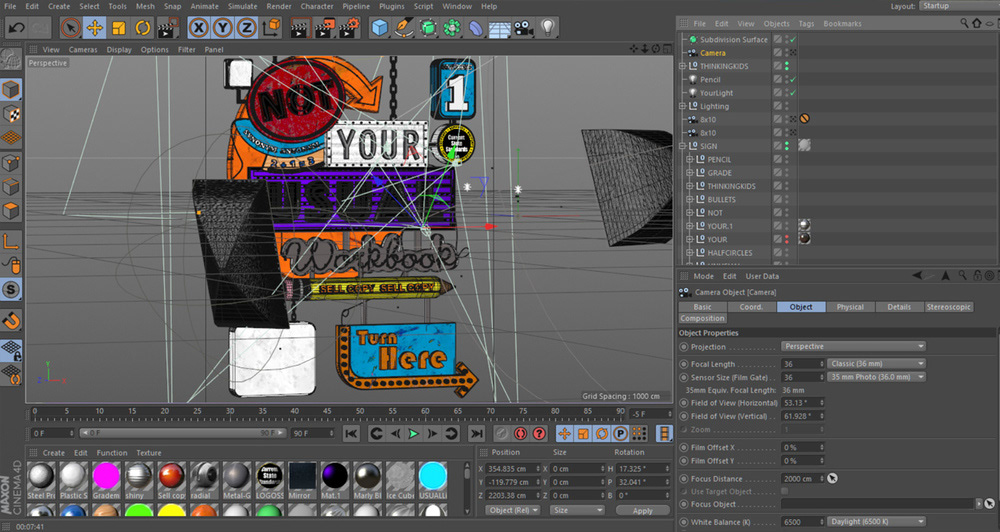Open the spline Pen tool icon

click(x=404, y=28)
